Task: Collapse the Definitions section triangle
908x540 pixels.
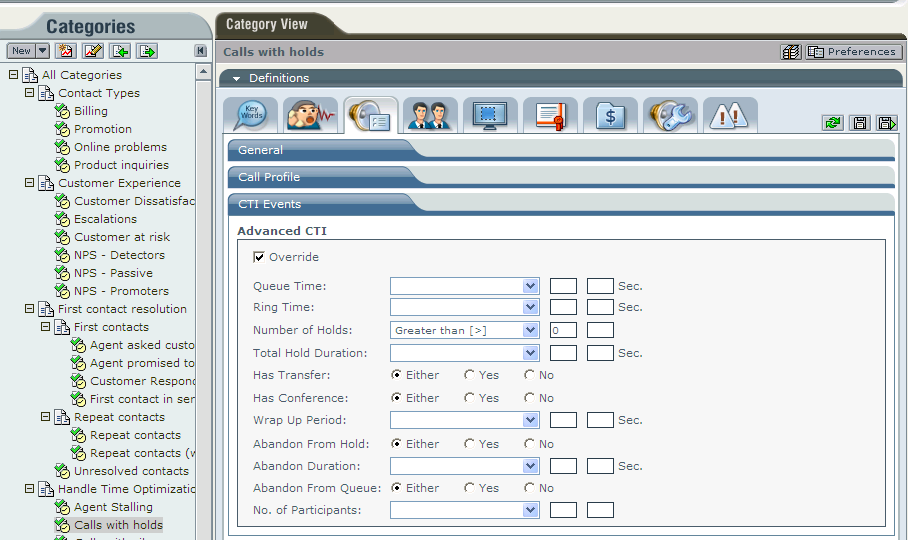Action: coord(236,78)
